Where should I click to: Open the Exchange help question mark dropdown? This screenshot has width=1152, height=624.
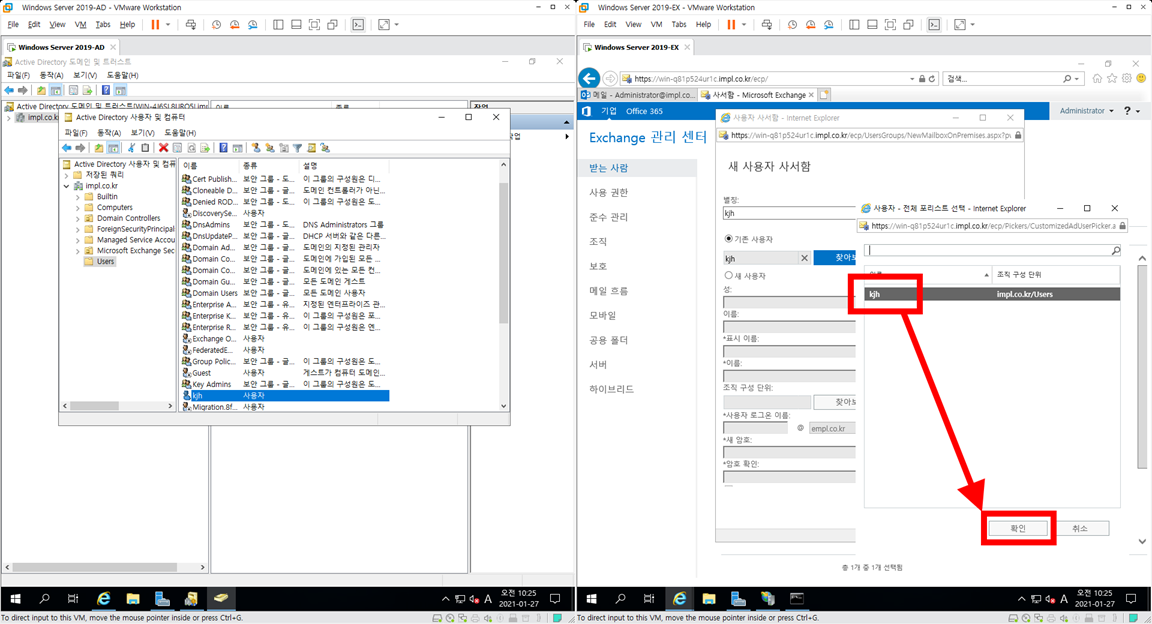pos(1131,111)
